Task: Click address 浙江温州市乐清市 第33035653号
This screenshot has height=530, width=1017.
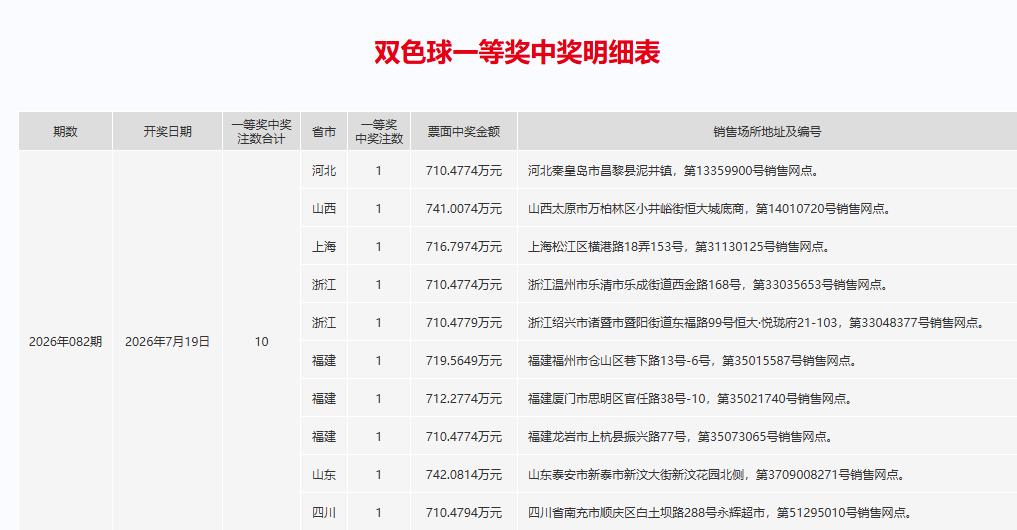Action: click(x=708, y=285)
